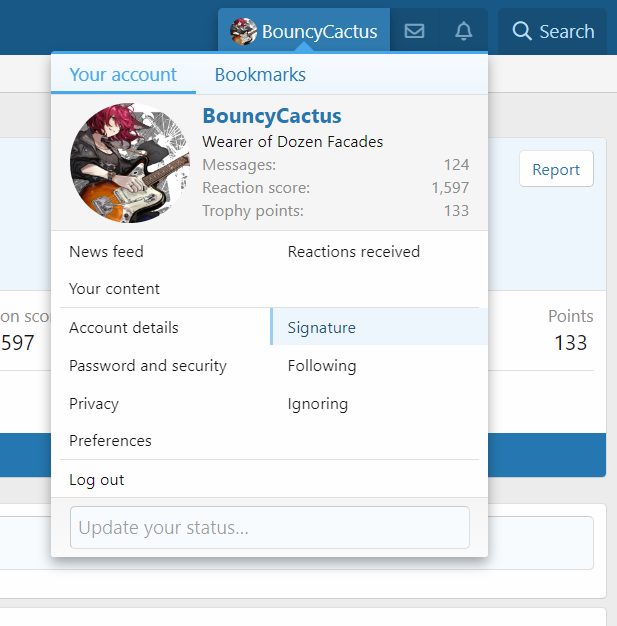Image resolution: width=617 pixels, height=626 pixels.
Task: Open the inbox envelope icon
Action: point(414,31)
